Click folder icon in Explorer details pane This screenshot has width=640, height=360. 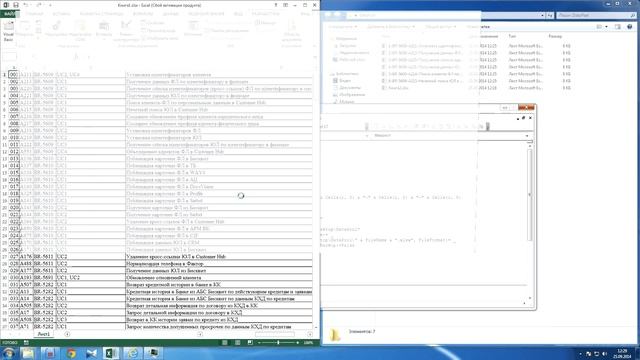335,335
